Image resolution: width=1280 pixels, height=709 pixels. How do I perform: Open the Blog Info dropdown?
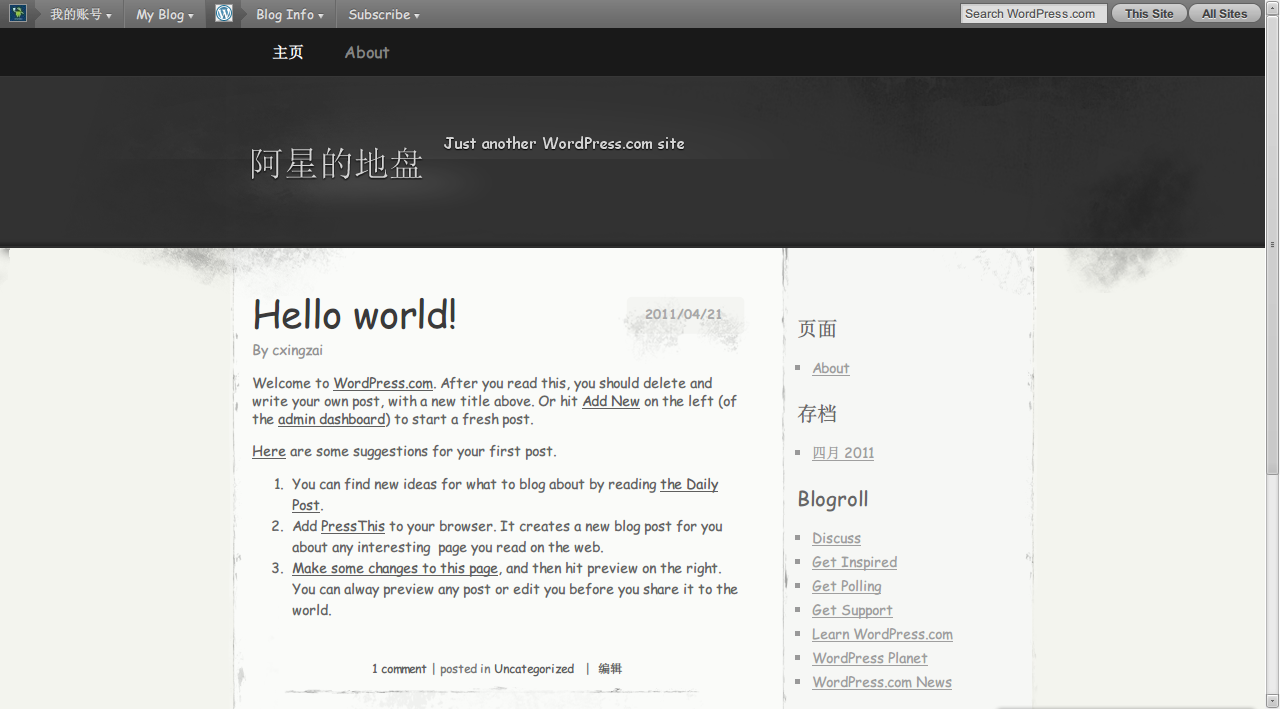click(290, 14)
